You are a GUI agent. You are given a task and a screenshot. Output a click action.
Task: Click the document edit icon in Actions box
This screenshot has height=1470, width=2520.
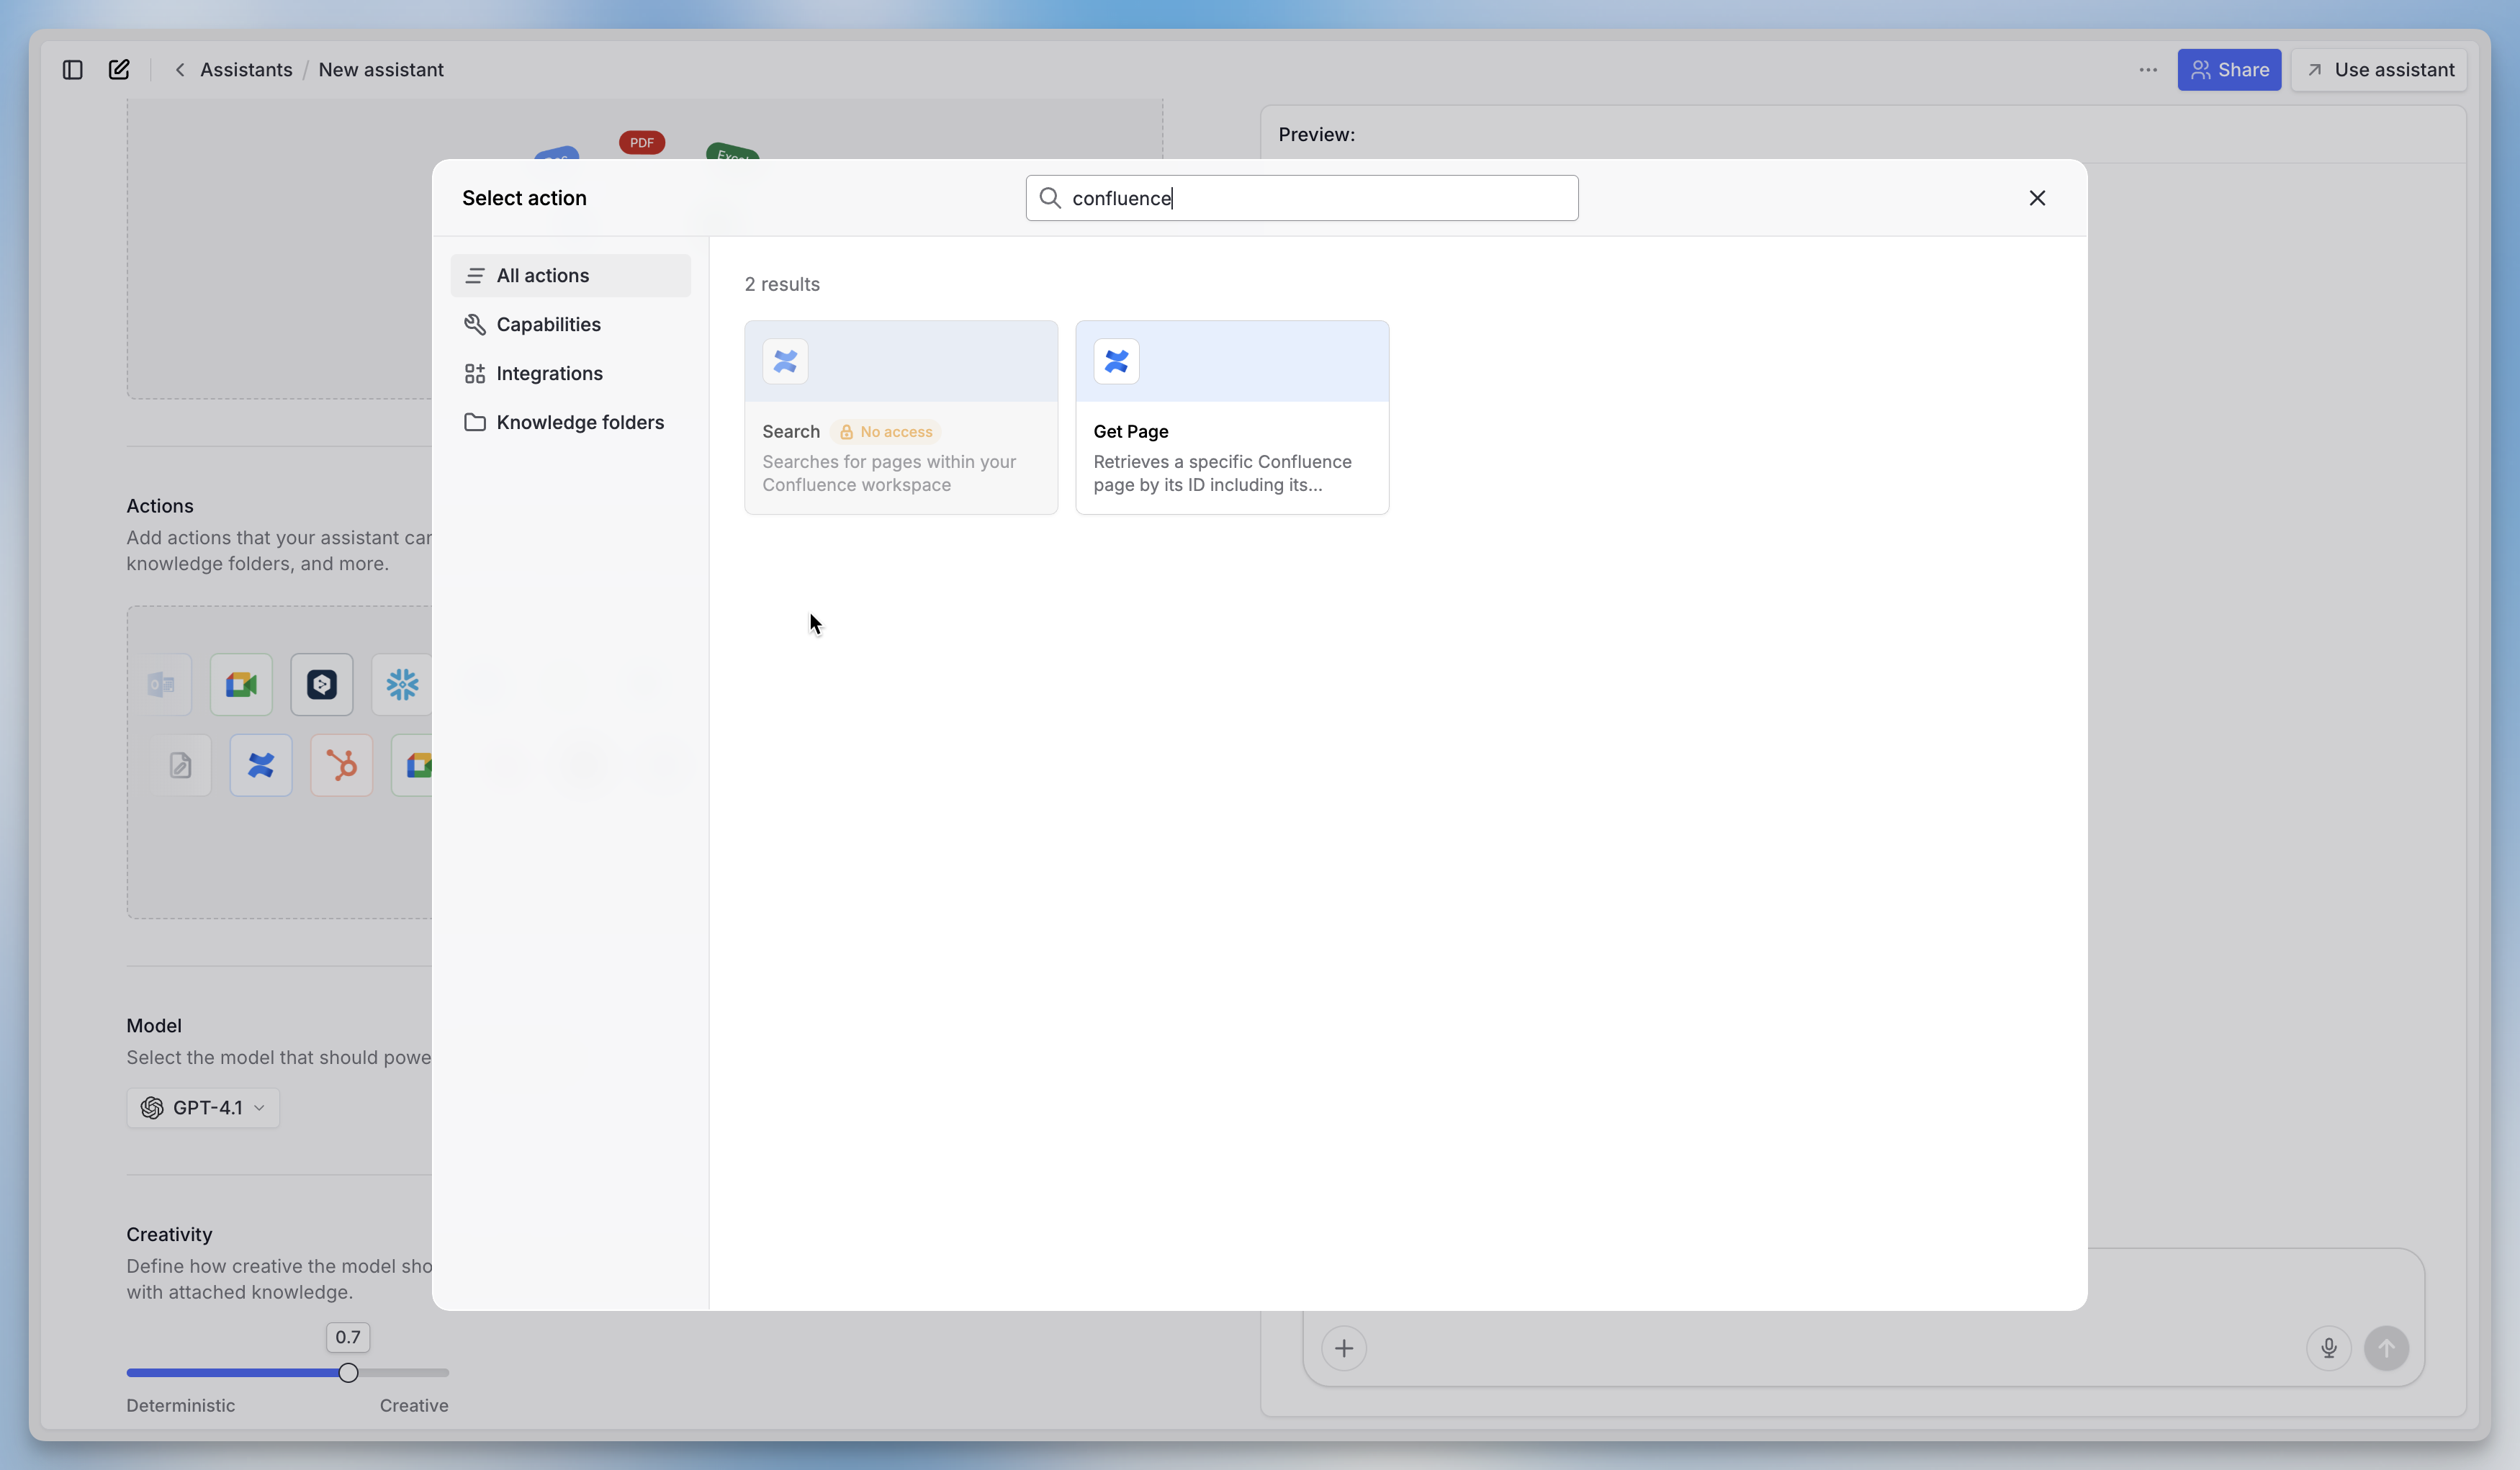180,766
